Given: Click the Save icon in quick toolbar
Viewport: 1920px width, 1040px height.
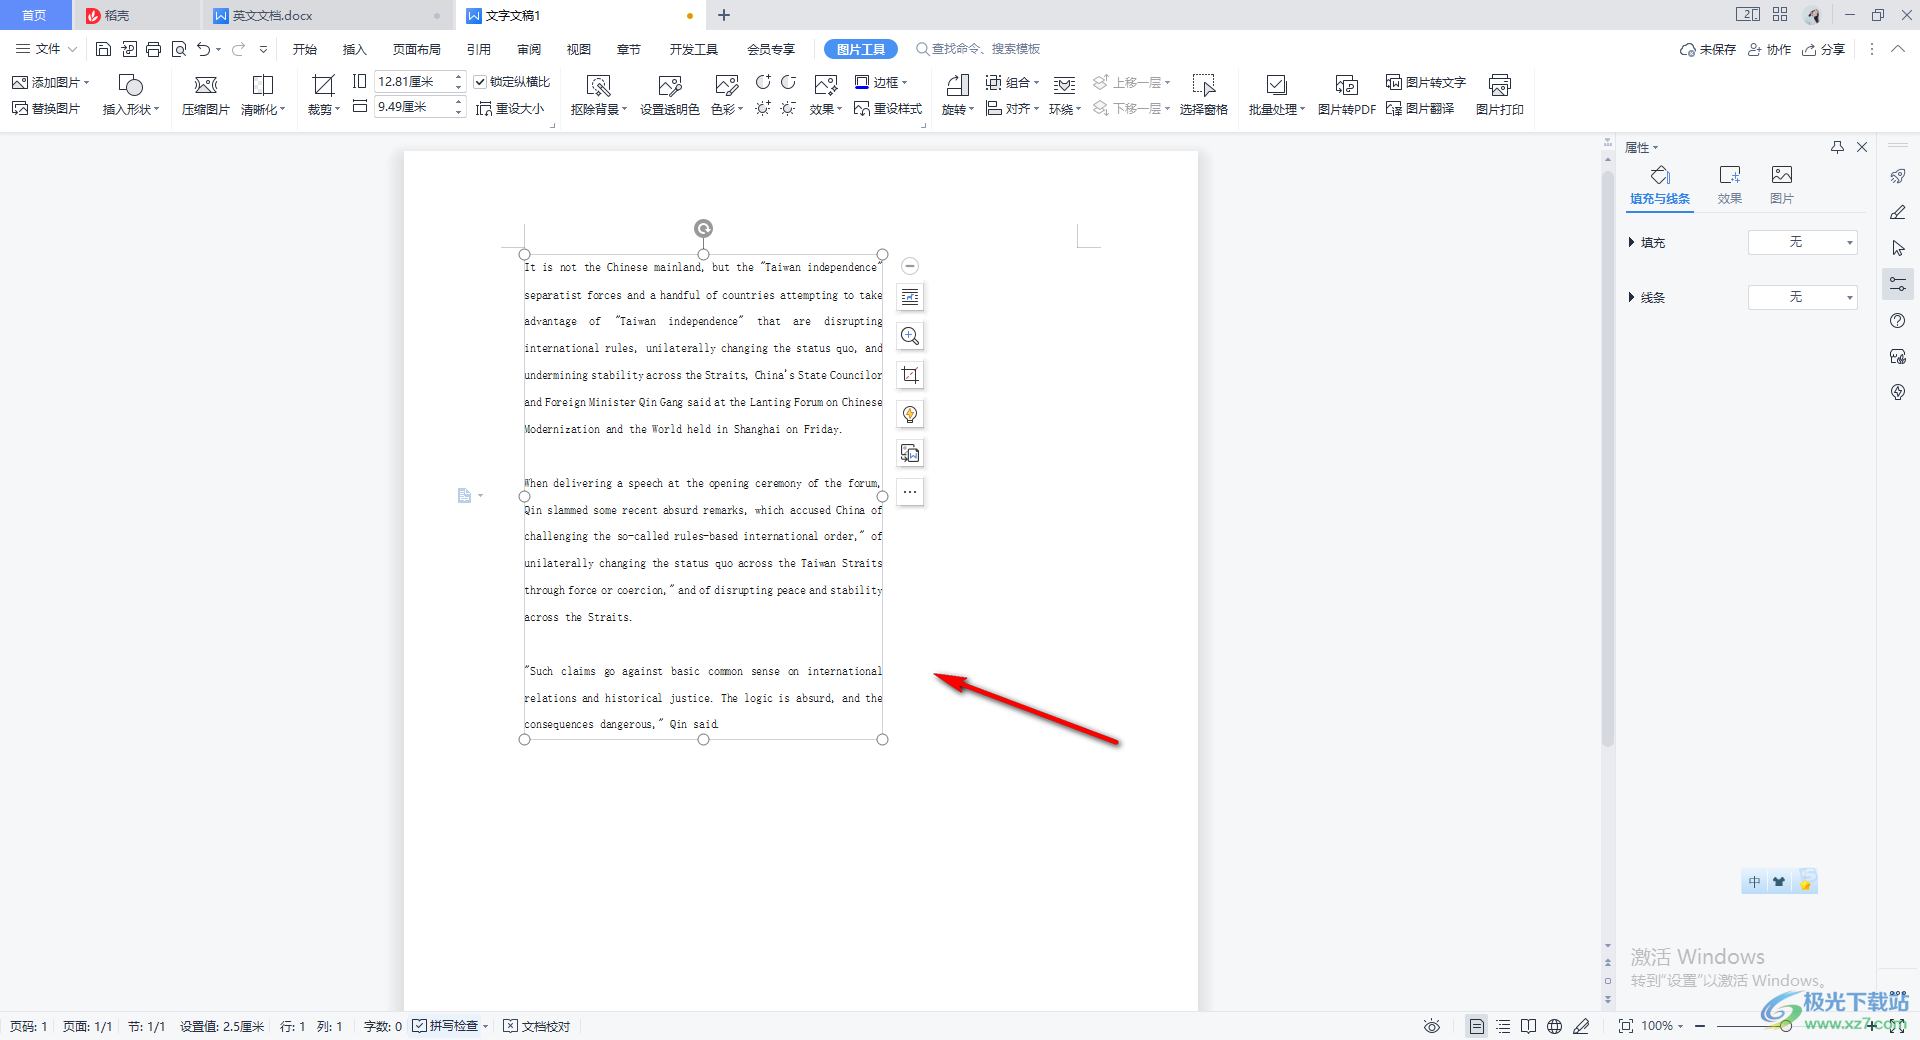Looking at the screenshot, I should [103, 49].
